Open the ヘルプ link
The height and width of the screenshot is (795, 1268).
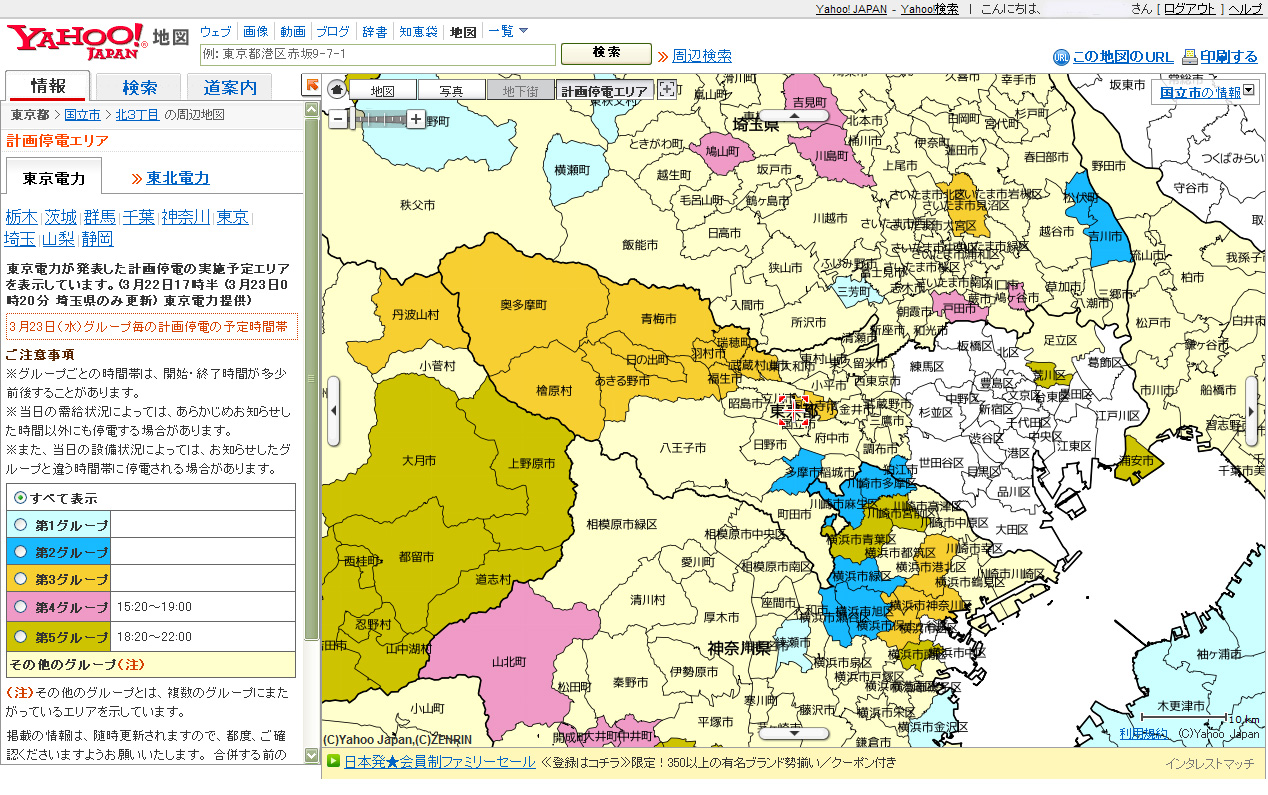(1245, 8)
